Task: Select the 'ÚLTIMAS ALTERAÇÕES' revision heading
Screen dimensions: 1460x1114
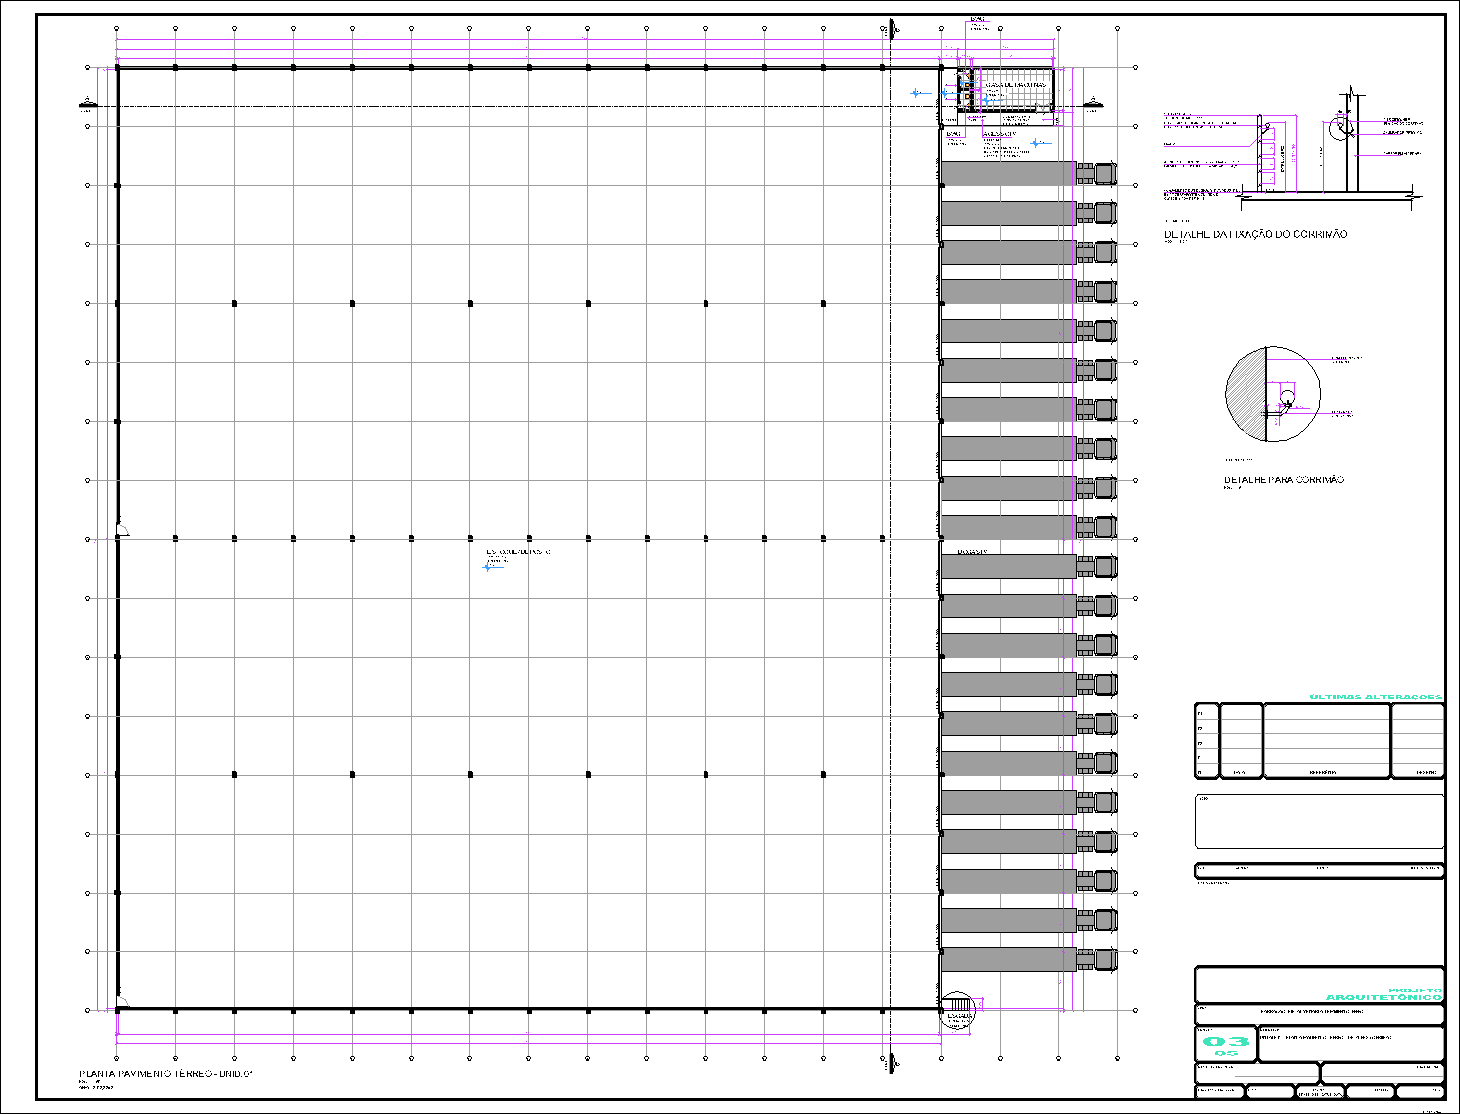Action: 1375,697
